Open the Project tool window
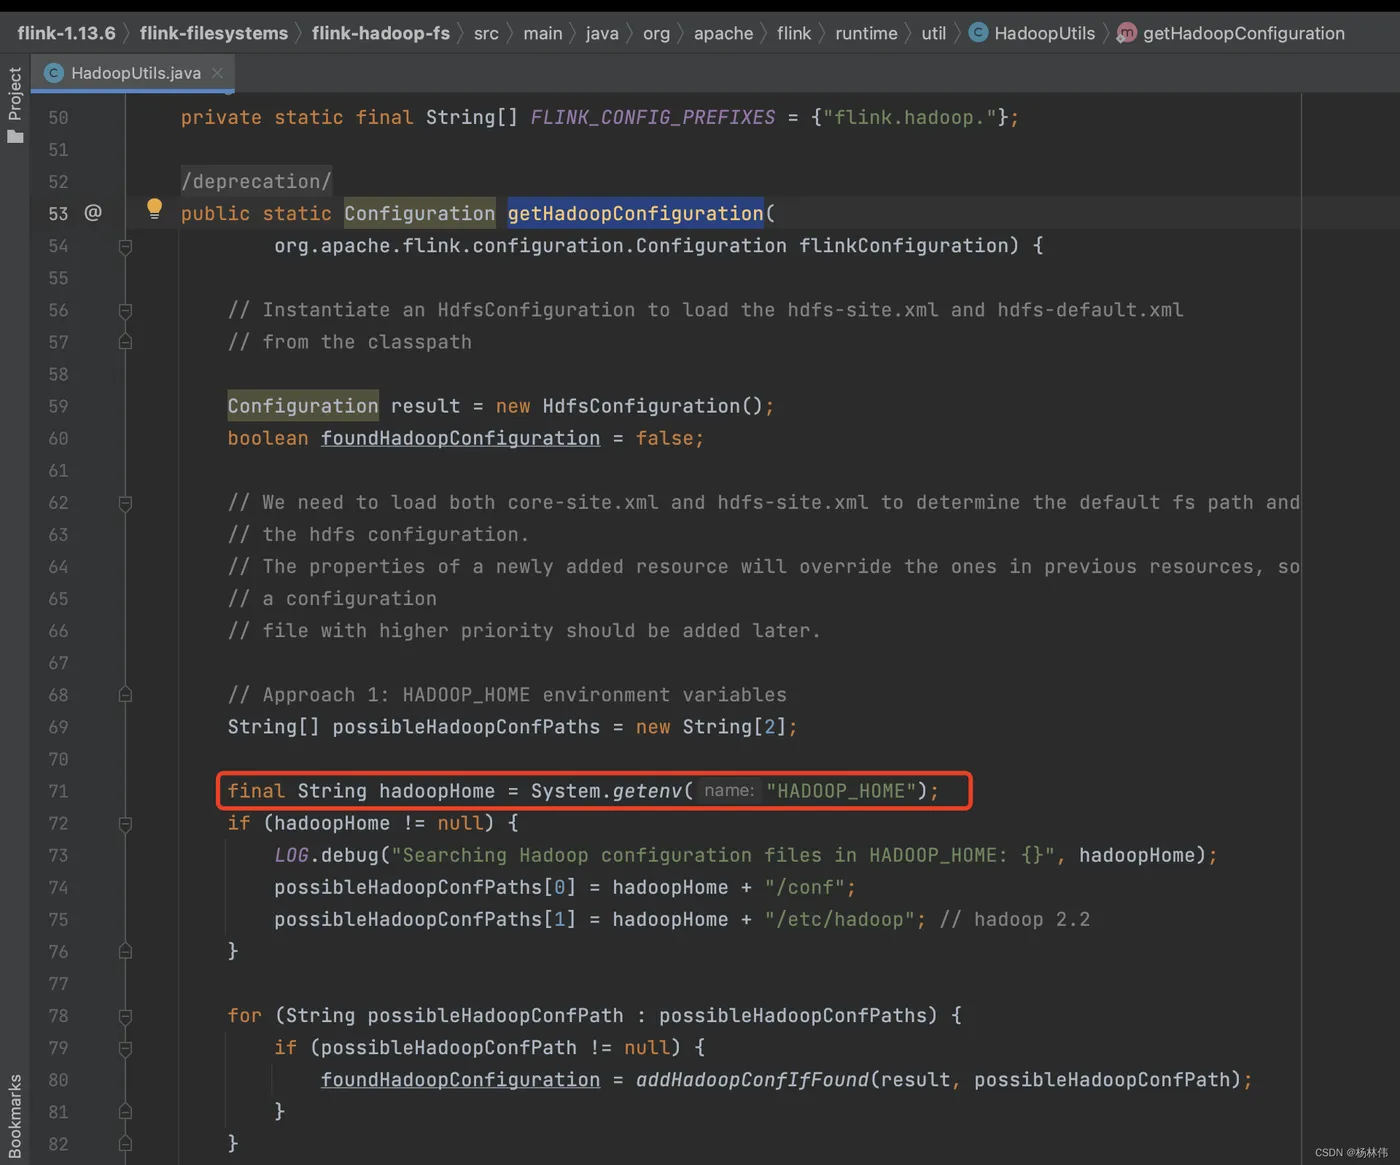Screen dimensions: 1400x1165 [15, 104]
